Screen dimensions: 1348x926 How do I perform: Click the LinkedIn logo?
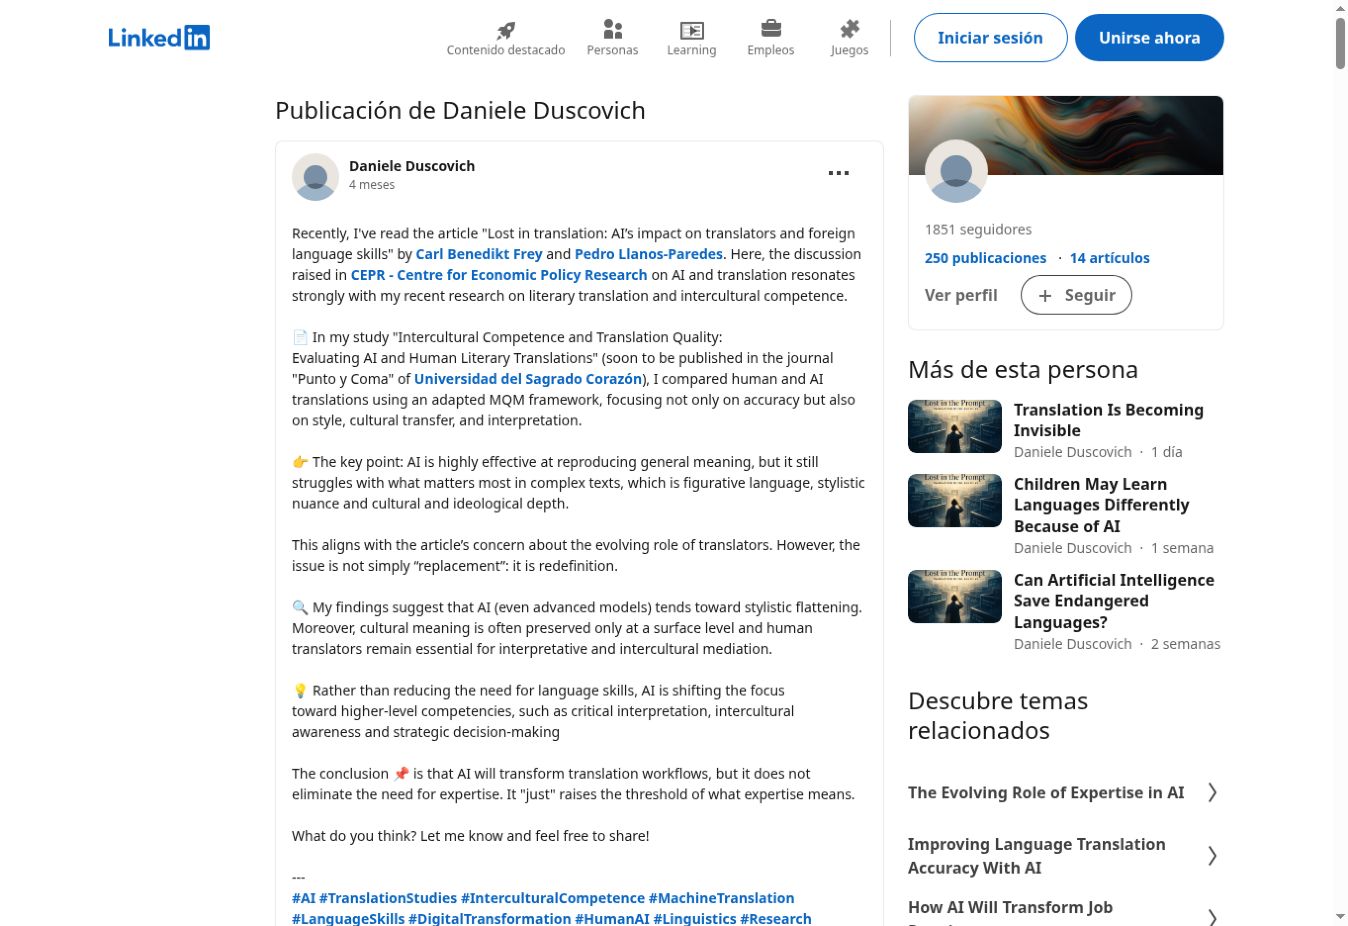[x=159, y=38]
